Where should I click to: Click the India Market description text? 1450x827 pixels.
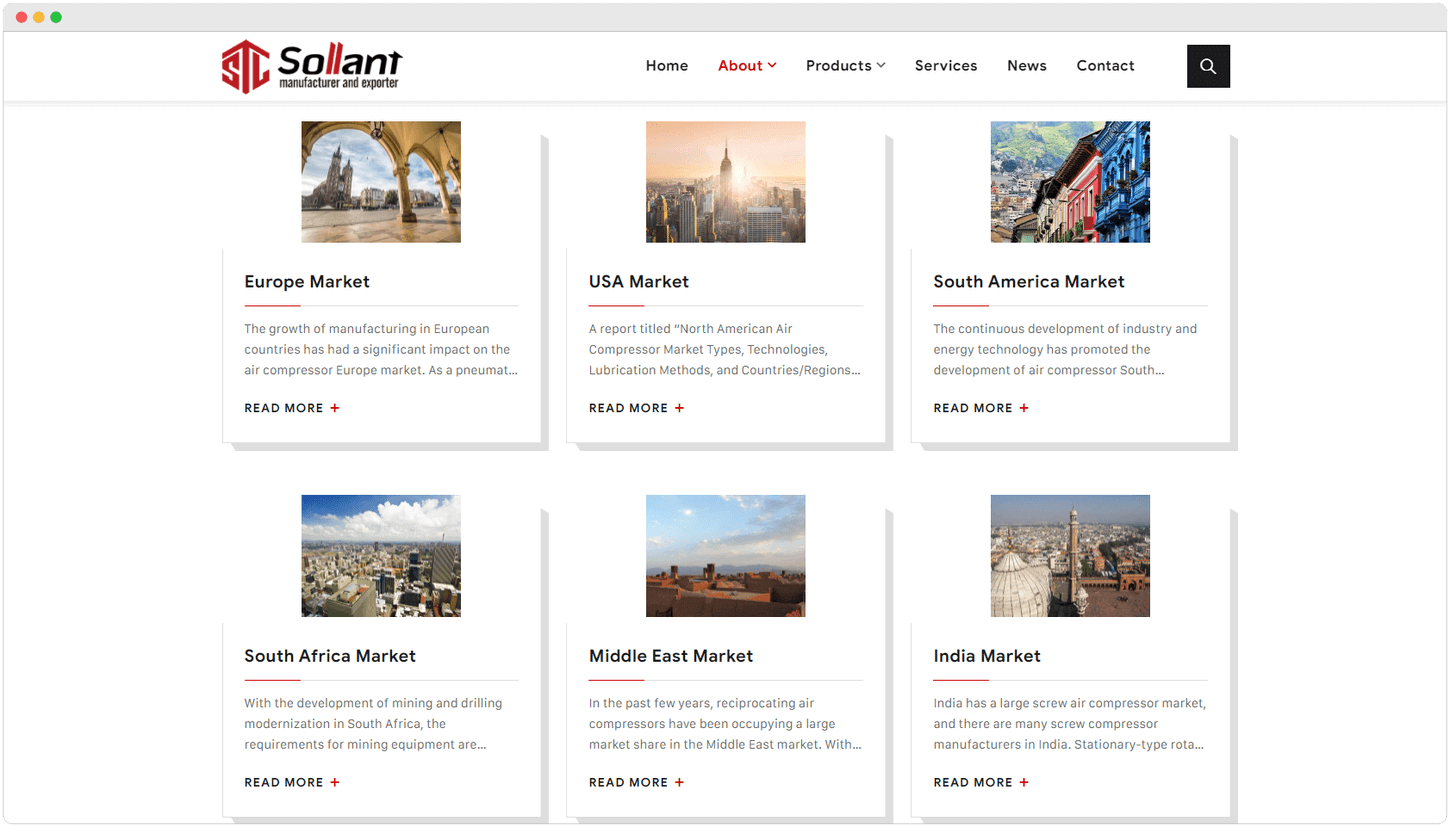pyautogui.click(x=1070, y=724)
